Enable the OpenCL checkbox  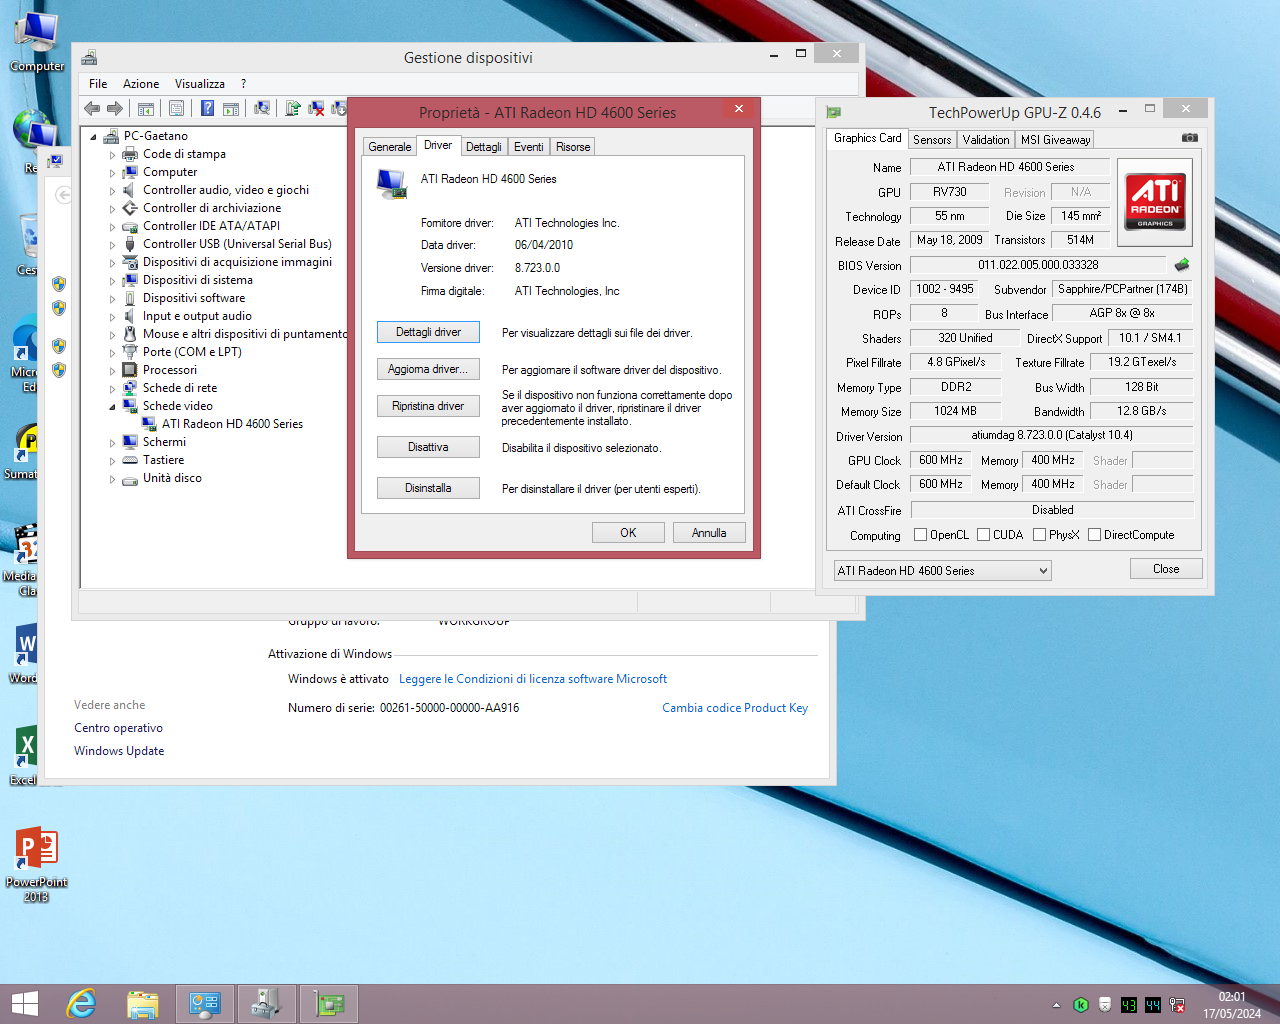[x=920, y=535]
